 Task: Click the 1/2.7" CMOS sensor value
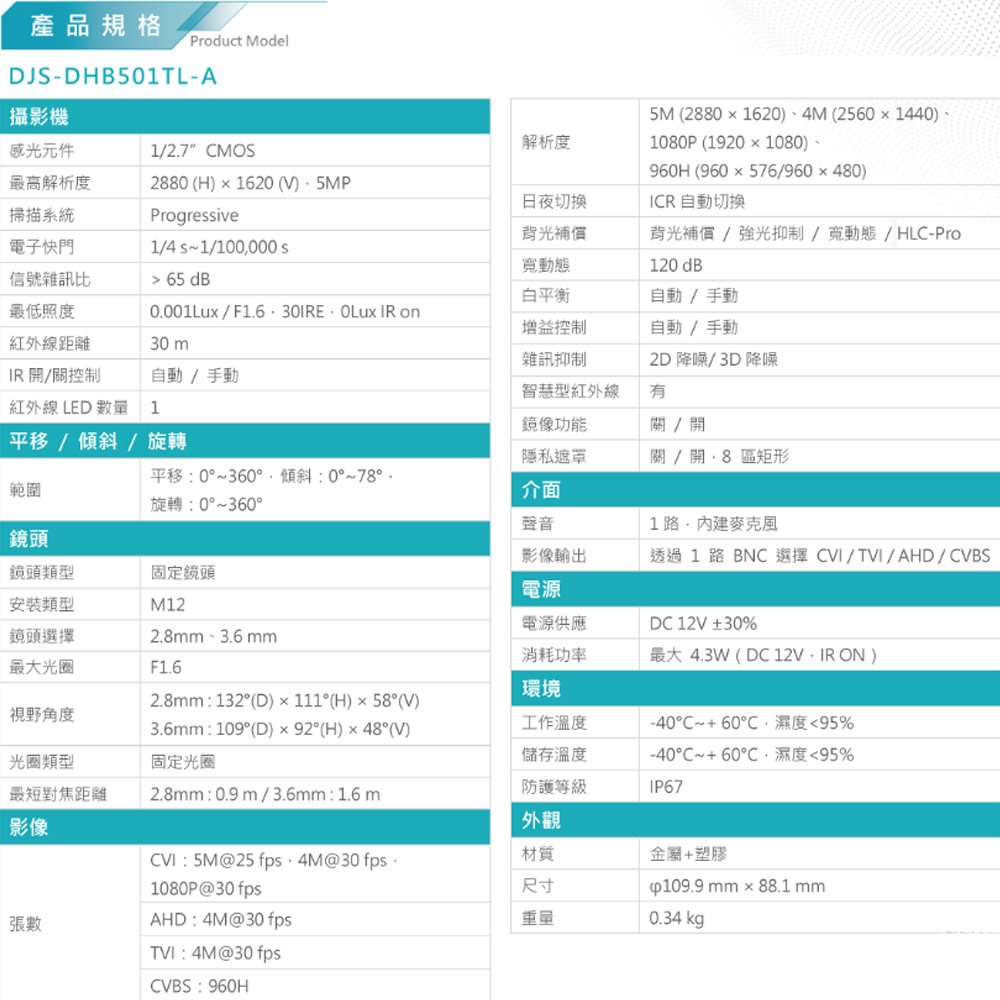[203, 151]
